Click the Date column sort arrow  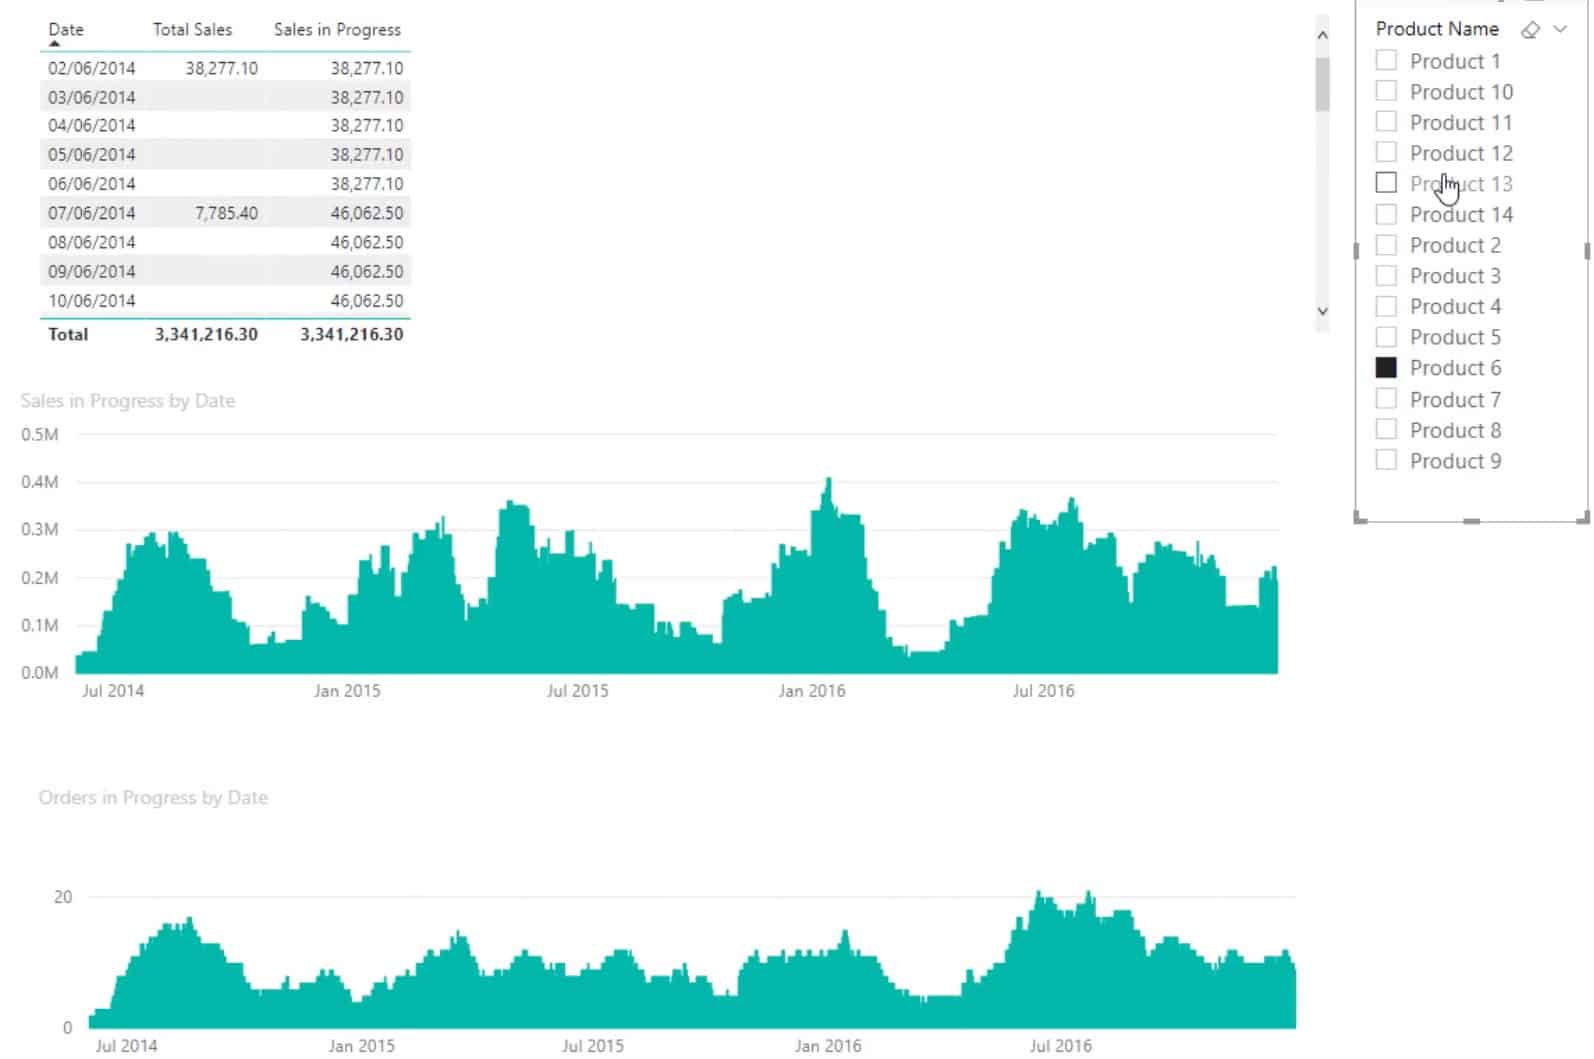coord(55,44)
